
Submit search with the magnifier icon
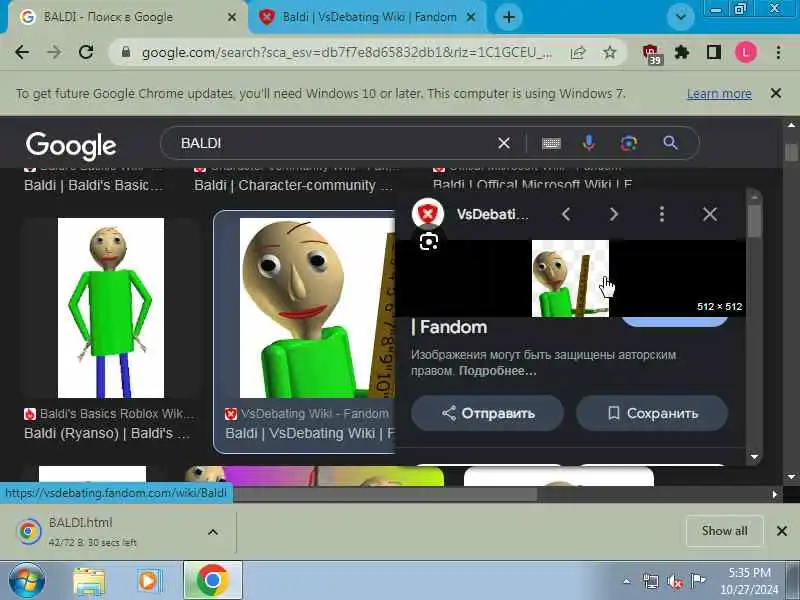(670, 143)
